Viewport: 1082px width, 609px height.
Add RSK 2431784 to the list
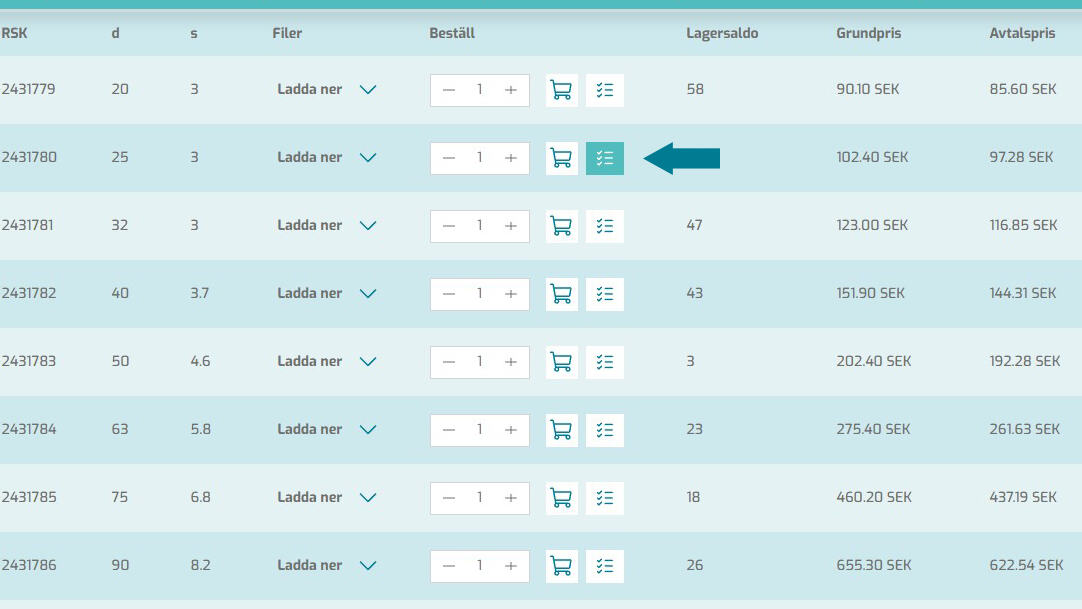pos(604,430)
